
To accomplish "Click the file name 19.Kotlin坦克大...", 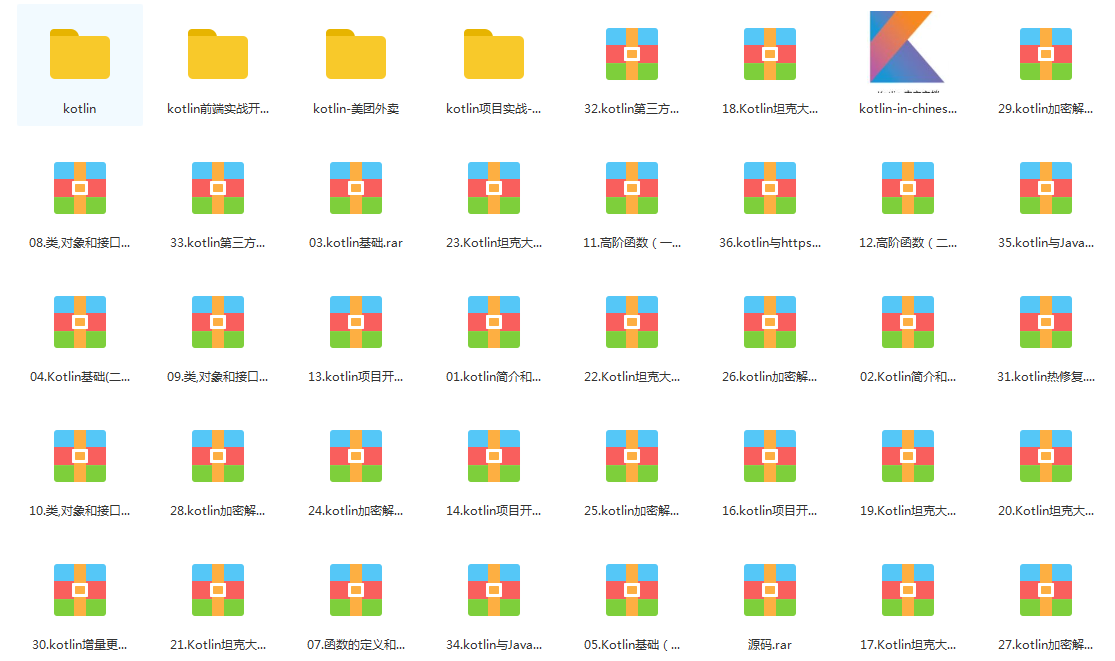I will [907, 510].
